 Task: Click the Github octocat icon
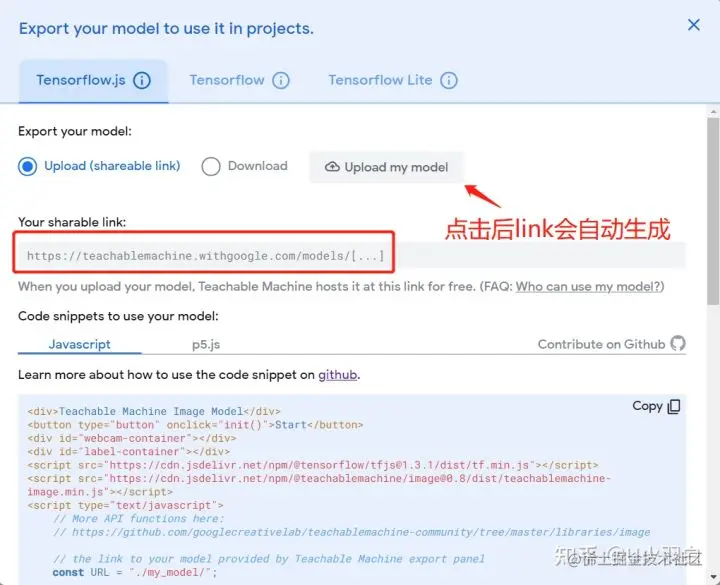tap(678, 343)
